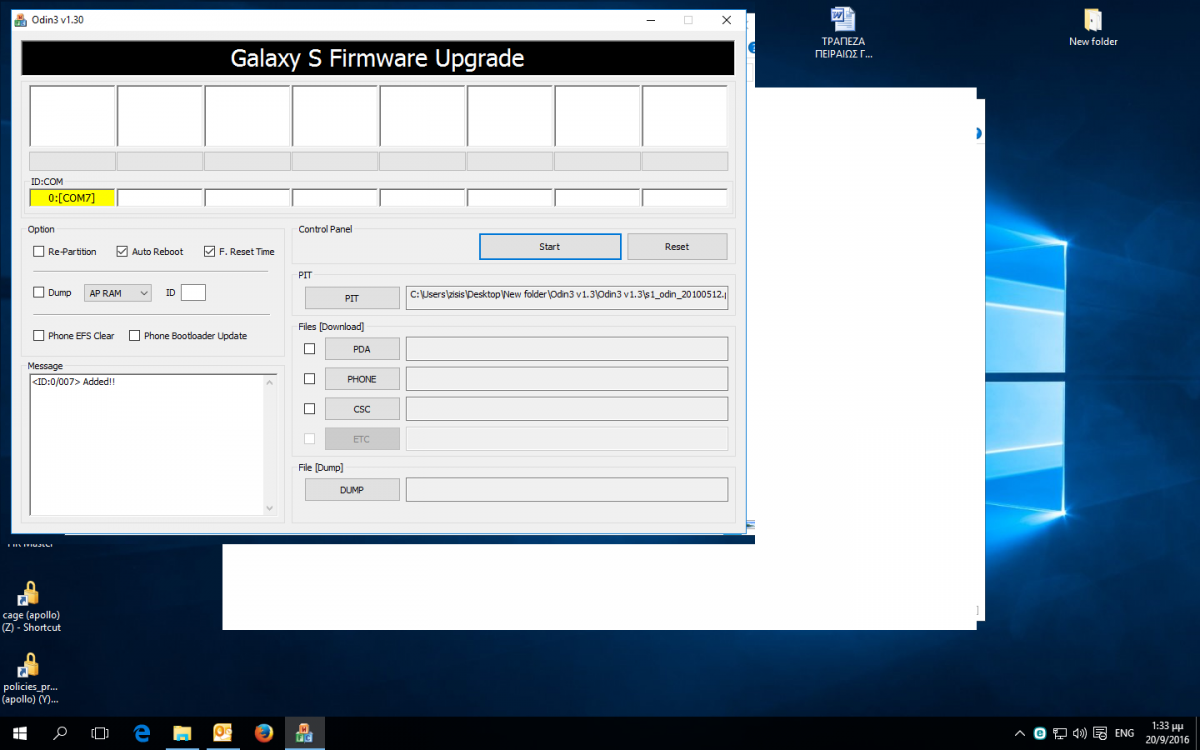Maximize the Odin3 window

688,20
